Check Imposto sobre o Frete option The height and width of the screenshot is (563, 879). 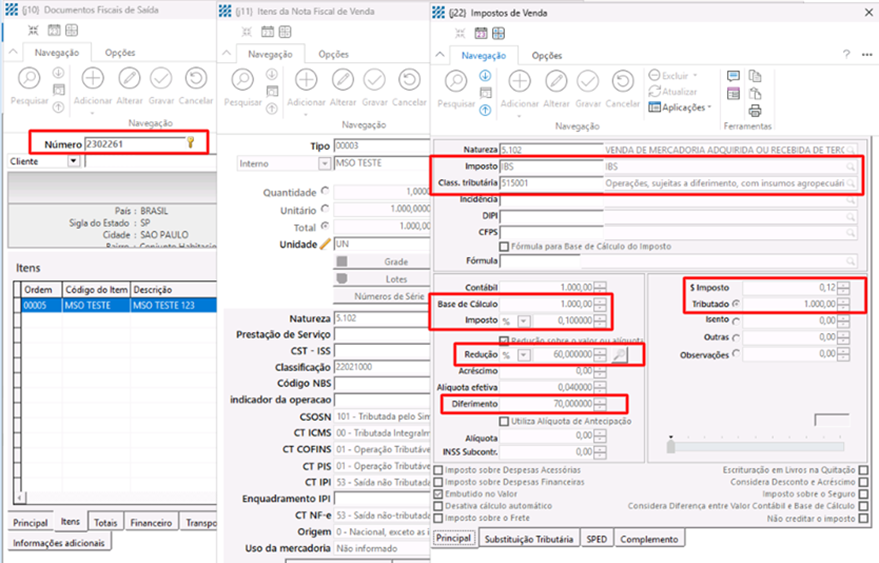point(439,519)
